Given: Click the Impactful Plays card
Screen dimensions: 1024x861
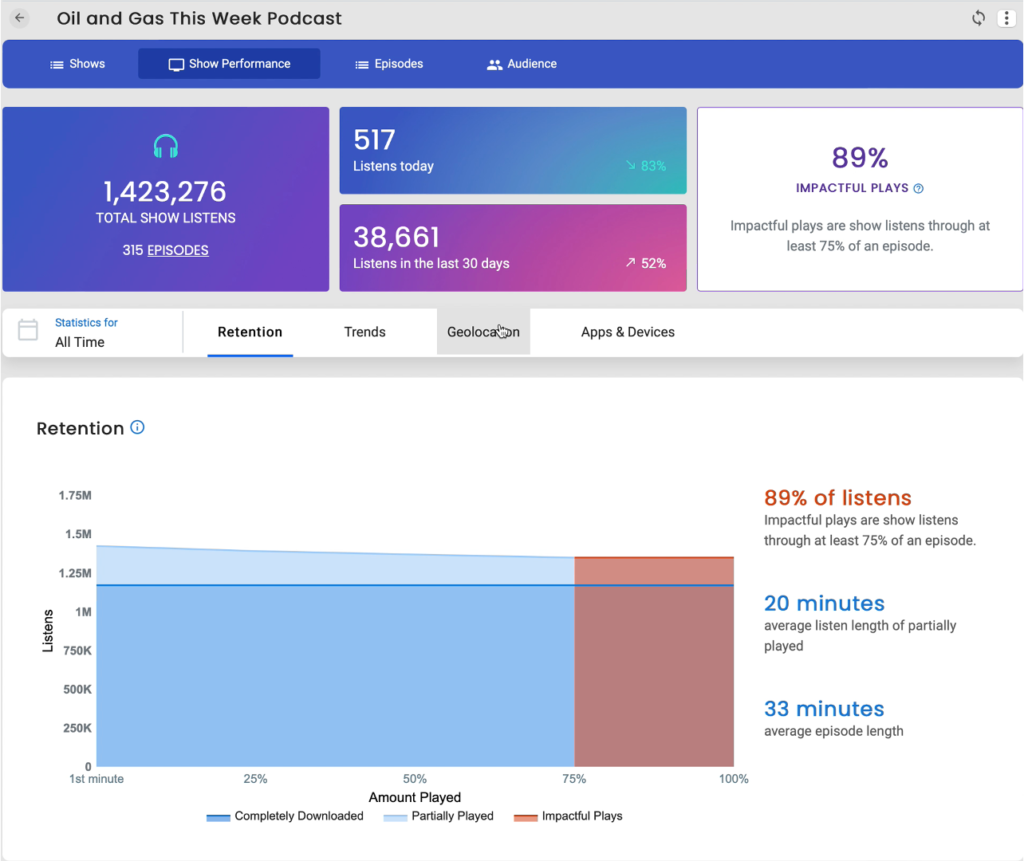Looking at the screenshot, I should click(x=859, y=199).
